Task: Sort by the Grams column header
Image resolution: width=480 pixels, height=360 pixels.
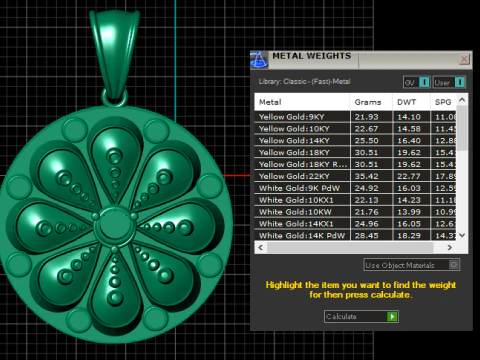Action: [x=371, y=102]
